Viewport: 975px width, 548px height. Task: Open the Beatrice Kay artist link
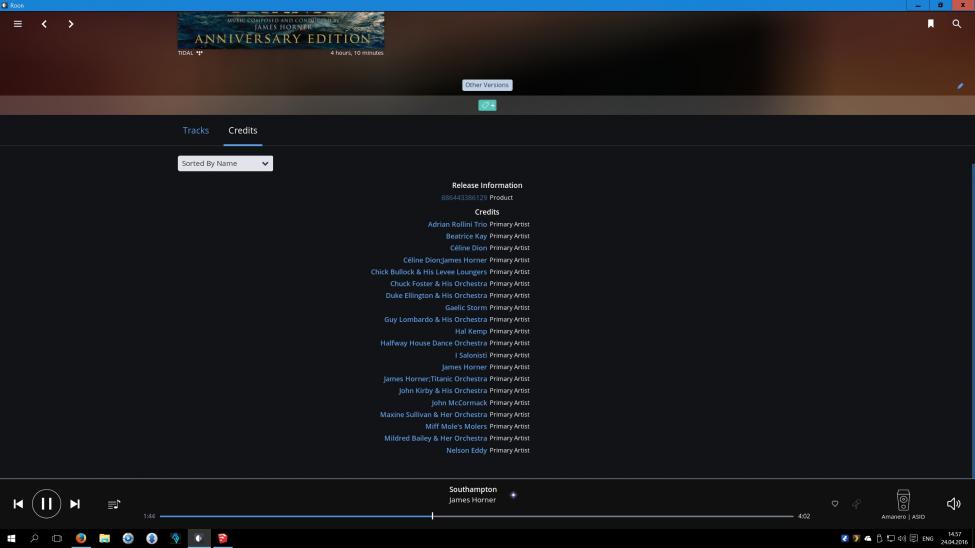click(x=466, y=236)
